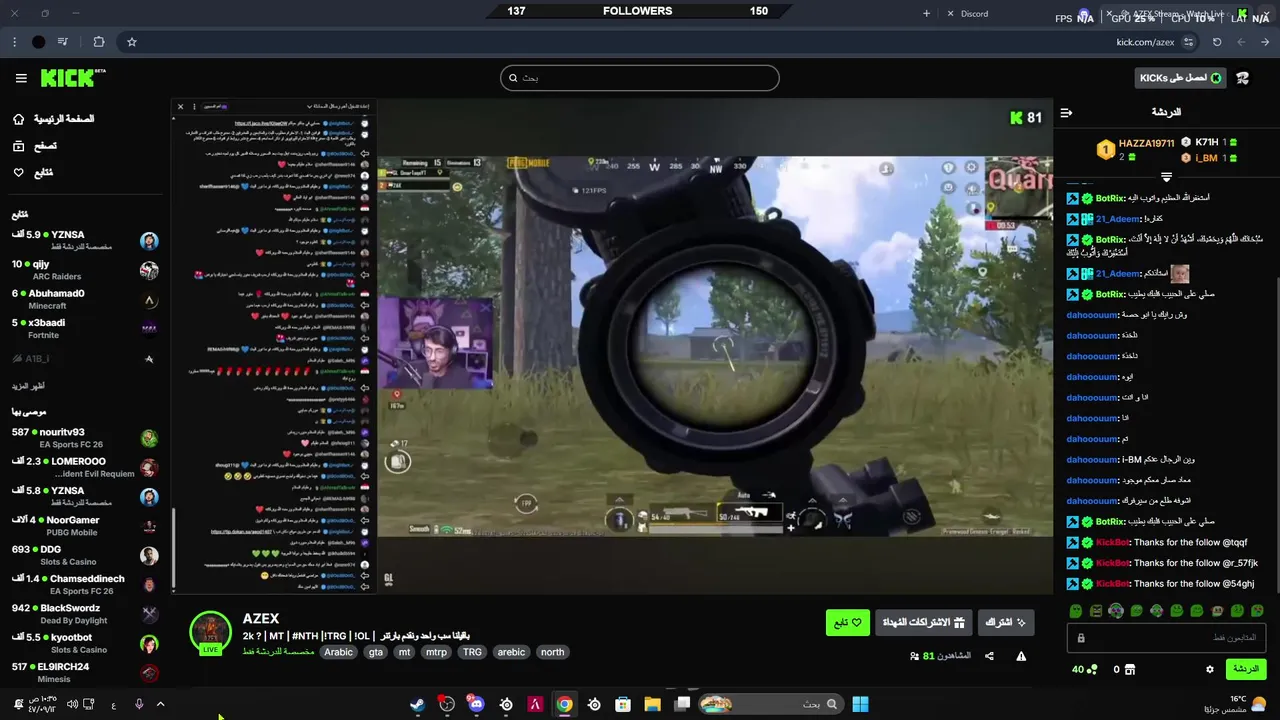Open offline channel A1B_i
1280x720 pixels.
pyautogui.click(x=87, y=358)
